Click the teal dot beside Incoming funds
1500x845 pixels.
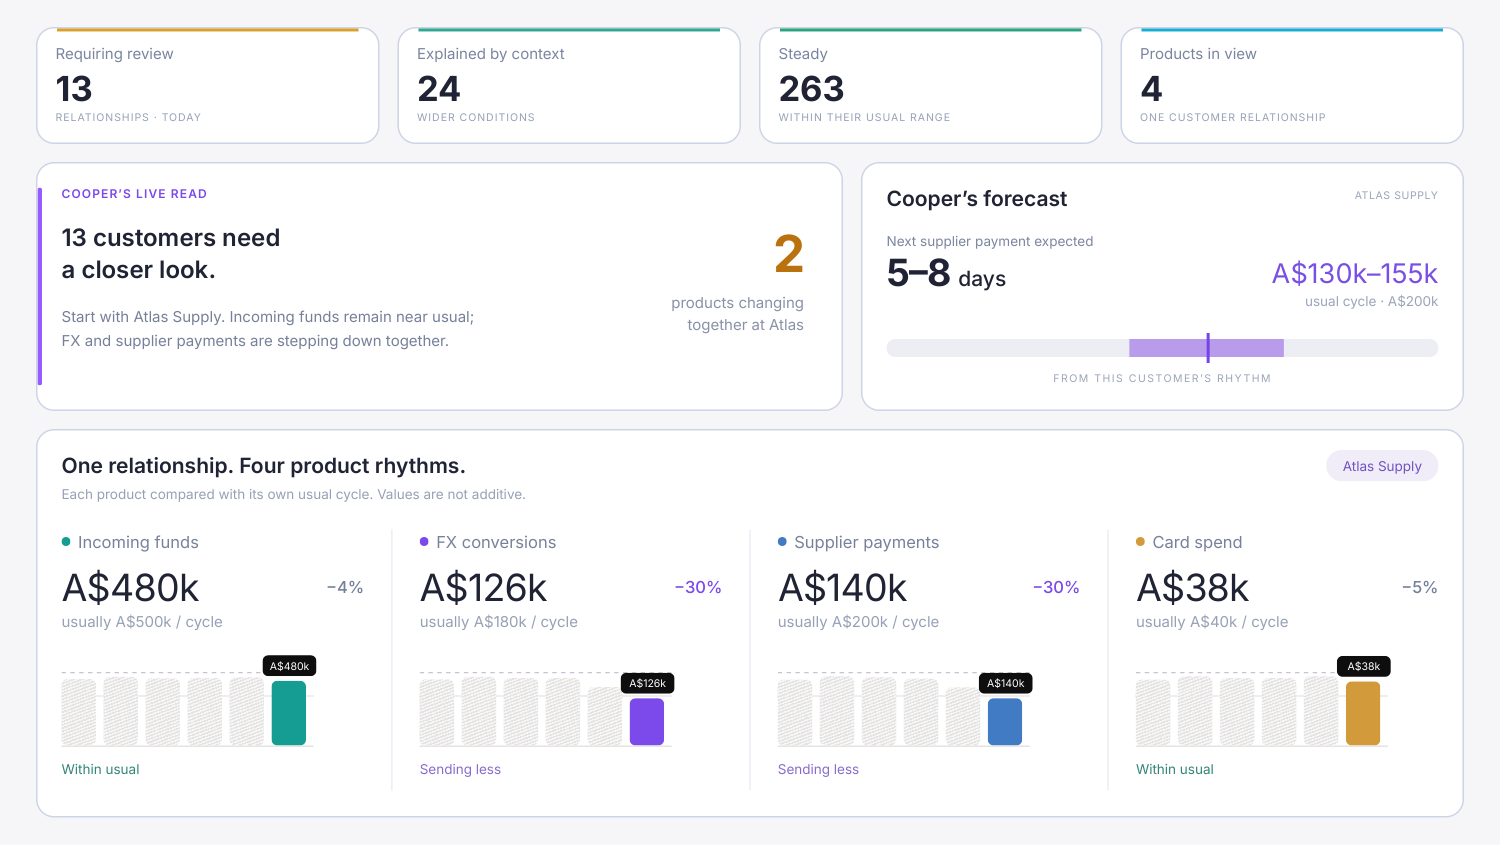point(66,542)
